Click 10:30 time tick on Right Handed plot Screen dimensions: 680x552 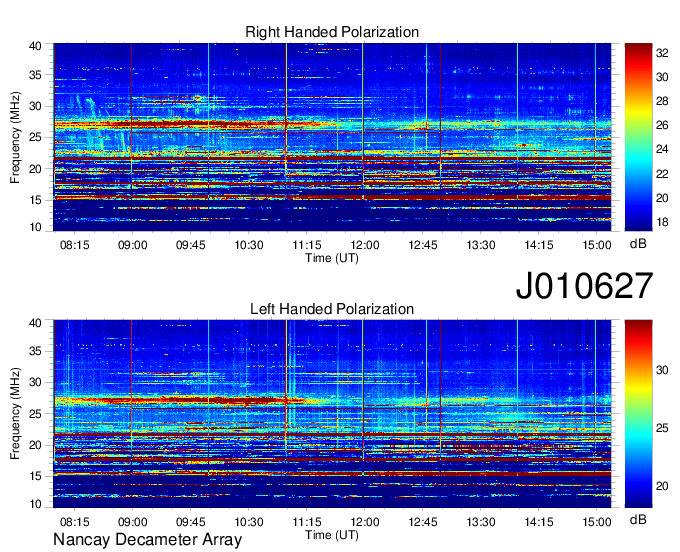coord(248,245)
